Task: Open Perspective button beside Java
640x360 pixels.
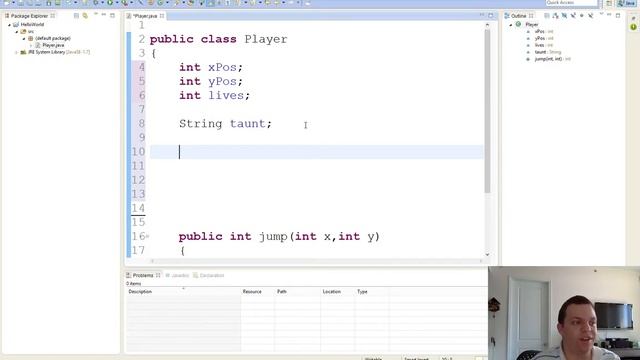Action: click(609, 3)
